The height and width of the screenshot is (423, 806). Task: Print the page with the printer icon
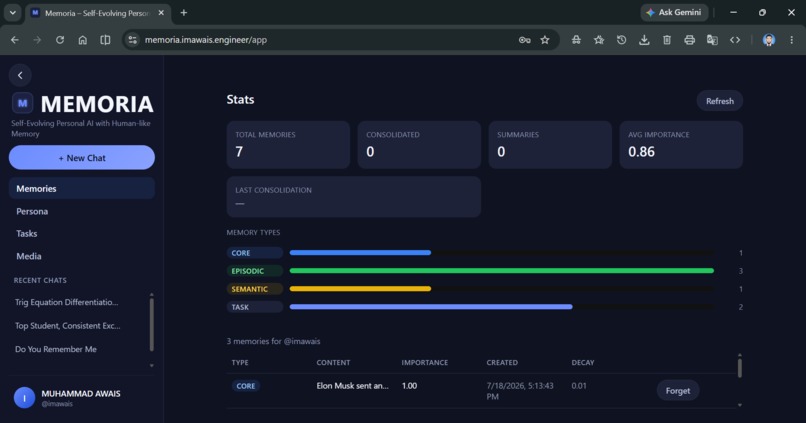click(x=689, y=40)
